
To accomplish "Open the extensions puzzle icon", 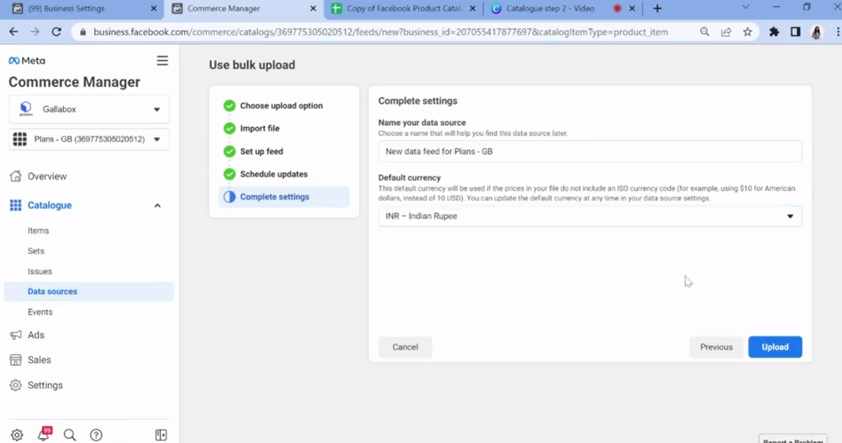I will coord(774,32).
